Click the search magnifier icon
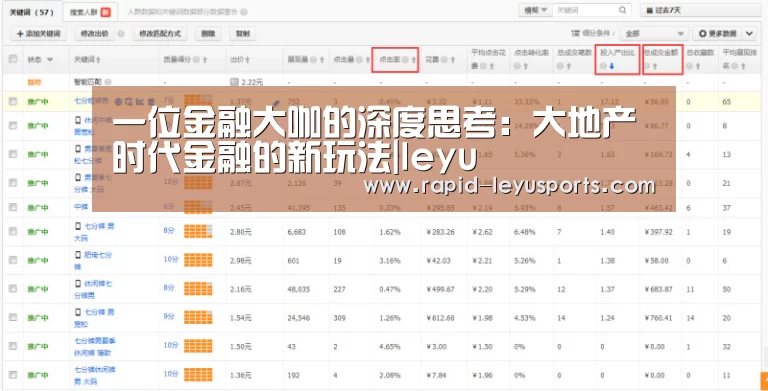Viewport: 768px width, 391px height. (x=622, y=10)
